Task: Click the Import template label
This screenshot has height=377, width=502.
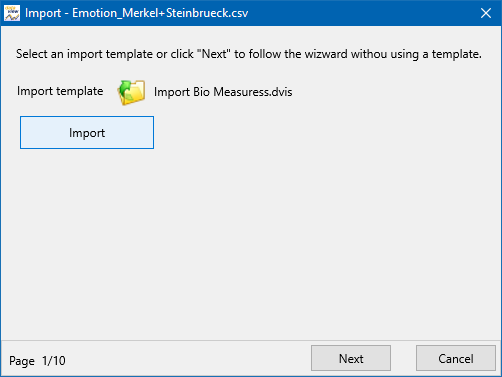Action: [60, 91]
